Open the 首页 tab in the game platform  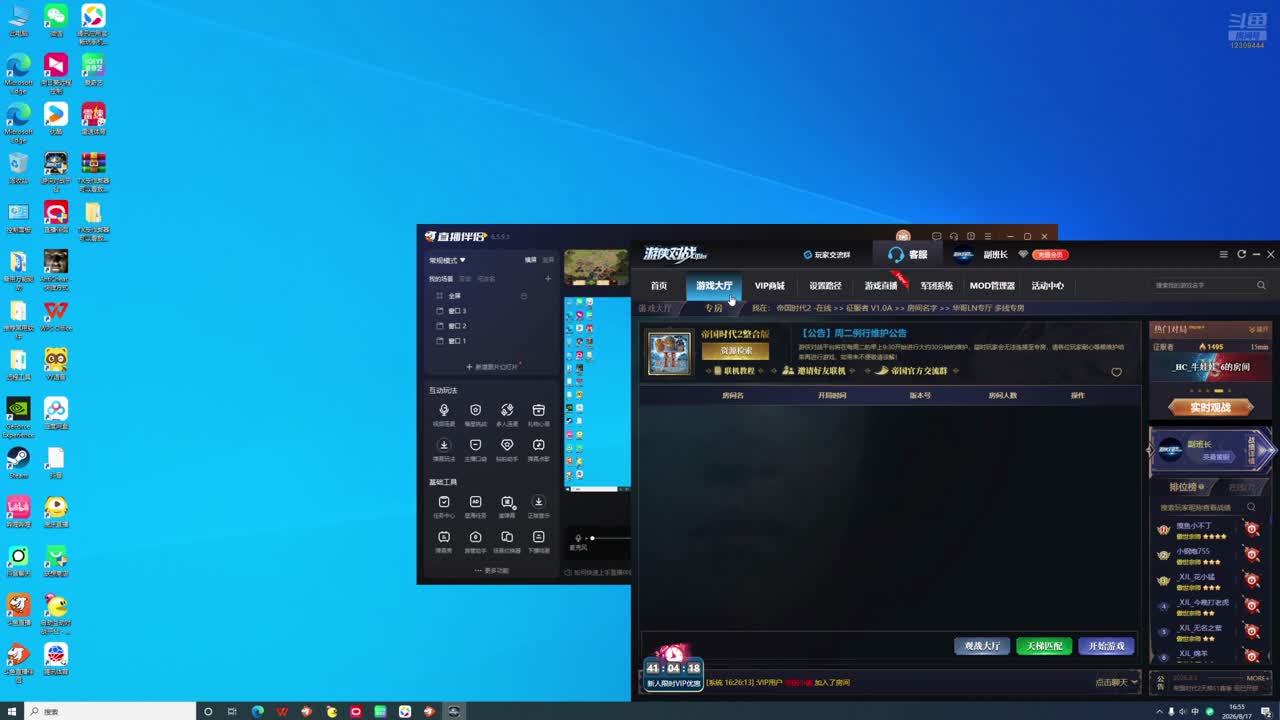tap(658, 286)
